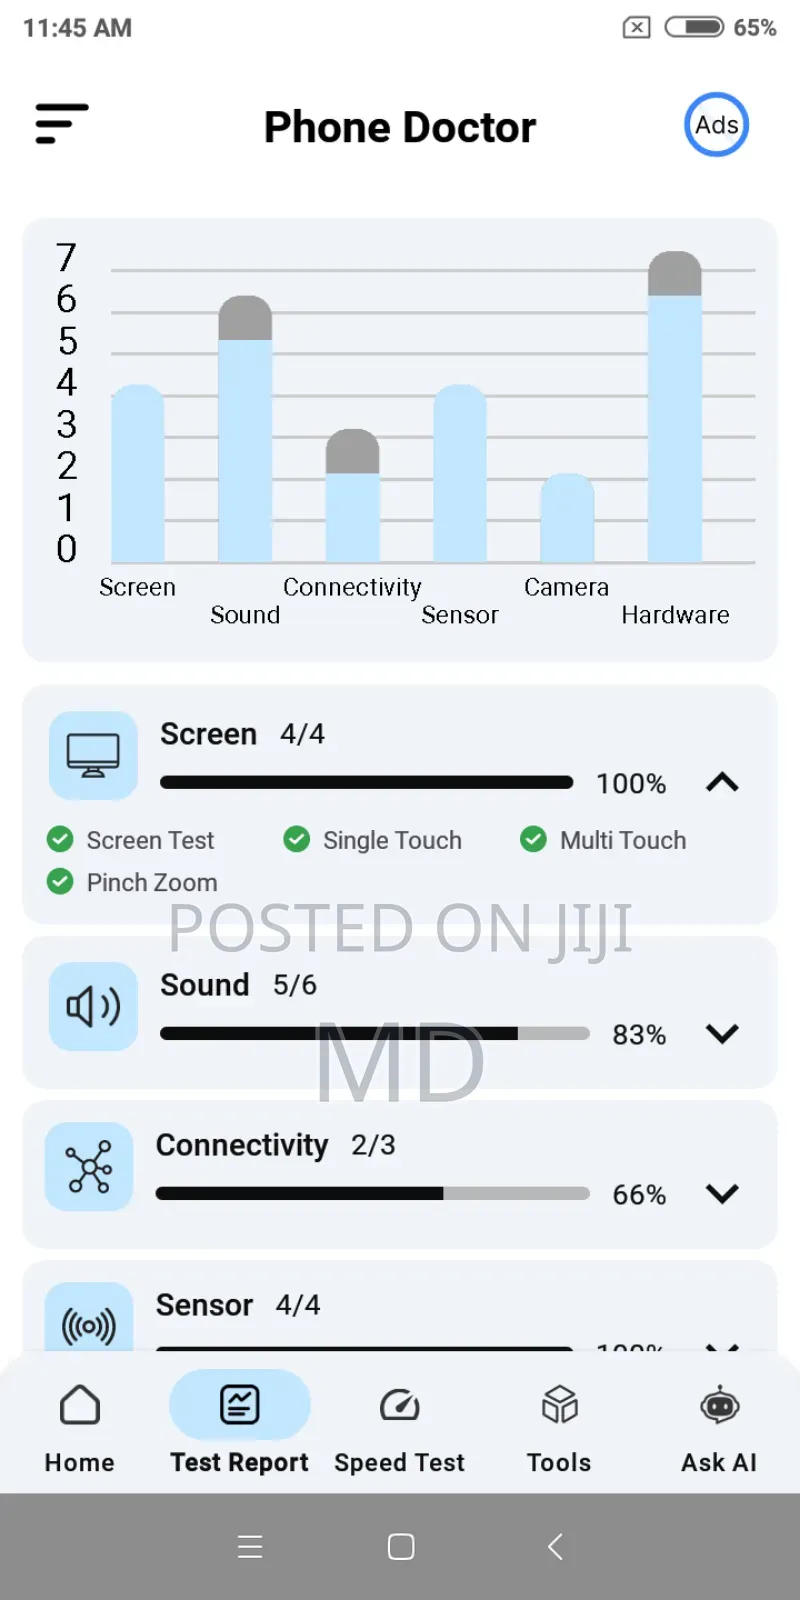This screenshot has width=800, height=1600.
Task: Collapse the Screen section chevron
Action: (722, 782)
